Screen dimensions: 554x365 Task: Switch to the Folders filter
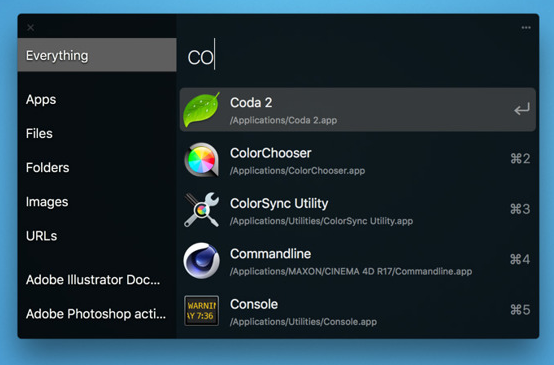[x=47, y=167]
